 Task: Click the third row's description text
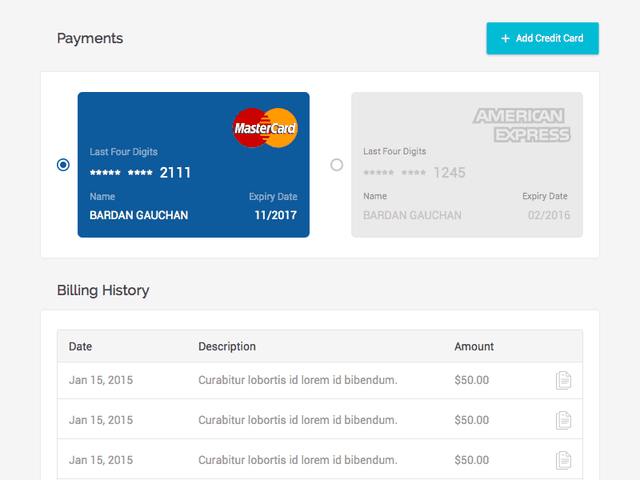point(298,460)
